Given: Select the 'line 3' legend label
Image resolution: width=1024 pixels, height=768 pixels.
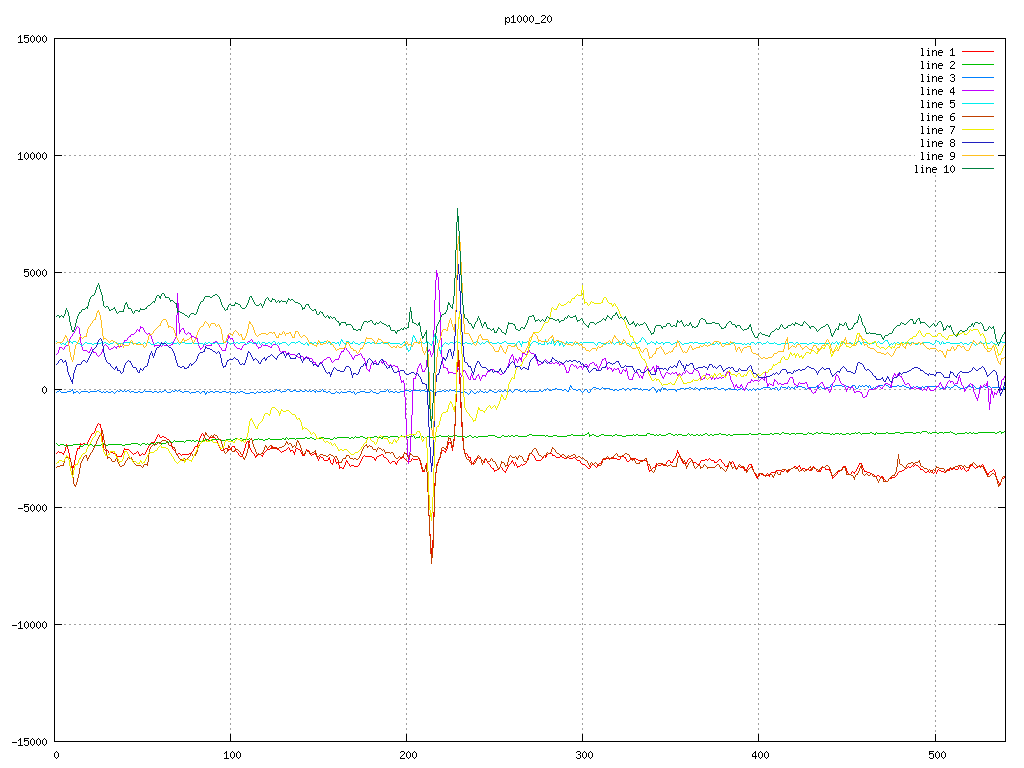Looking at the screenshot, I should 937,78.
